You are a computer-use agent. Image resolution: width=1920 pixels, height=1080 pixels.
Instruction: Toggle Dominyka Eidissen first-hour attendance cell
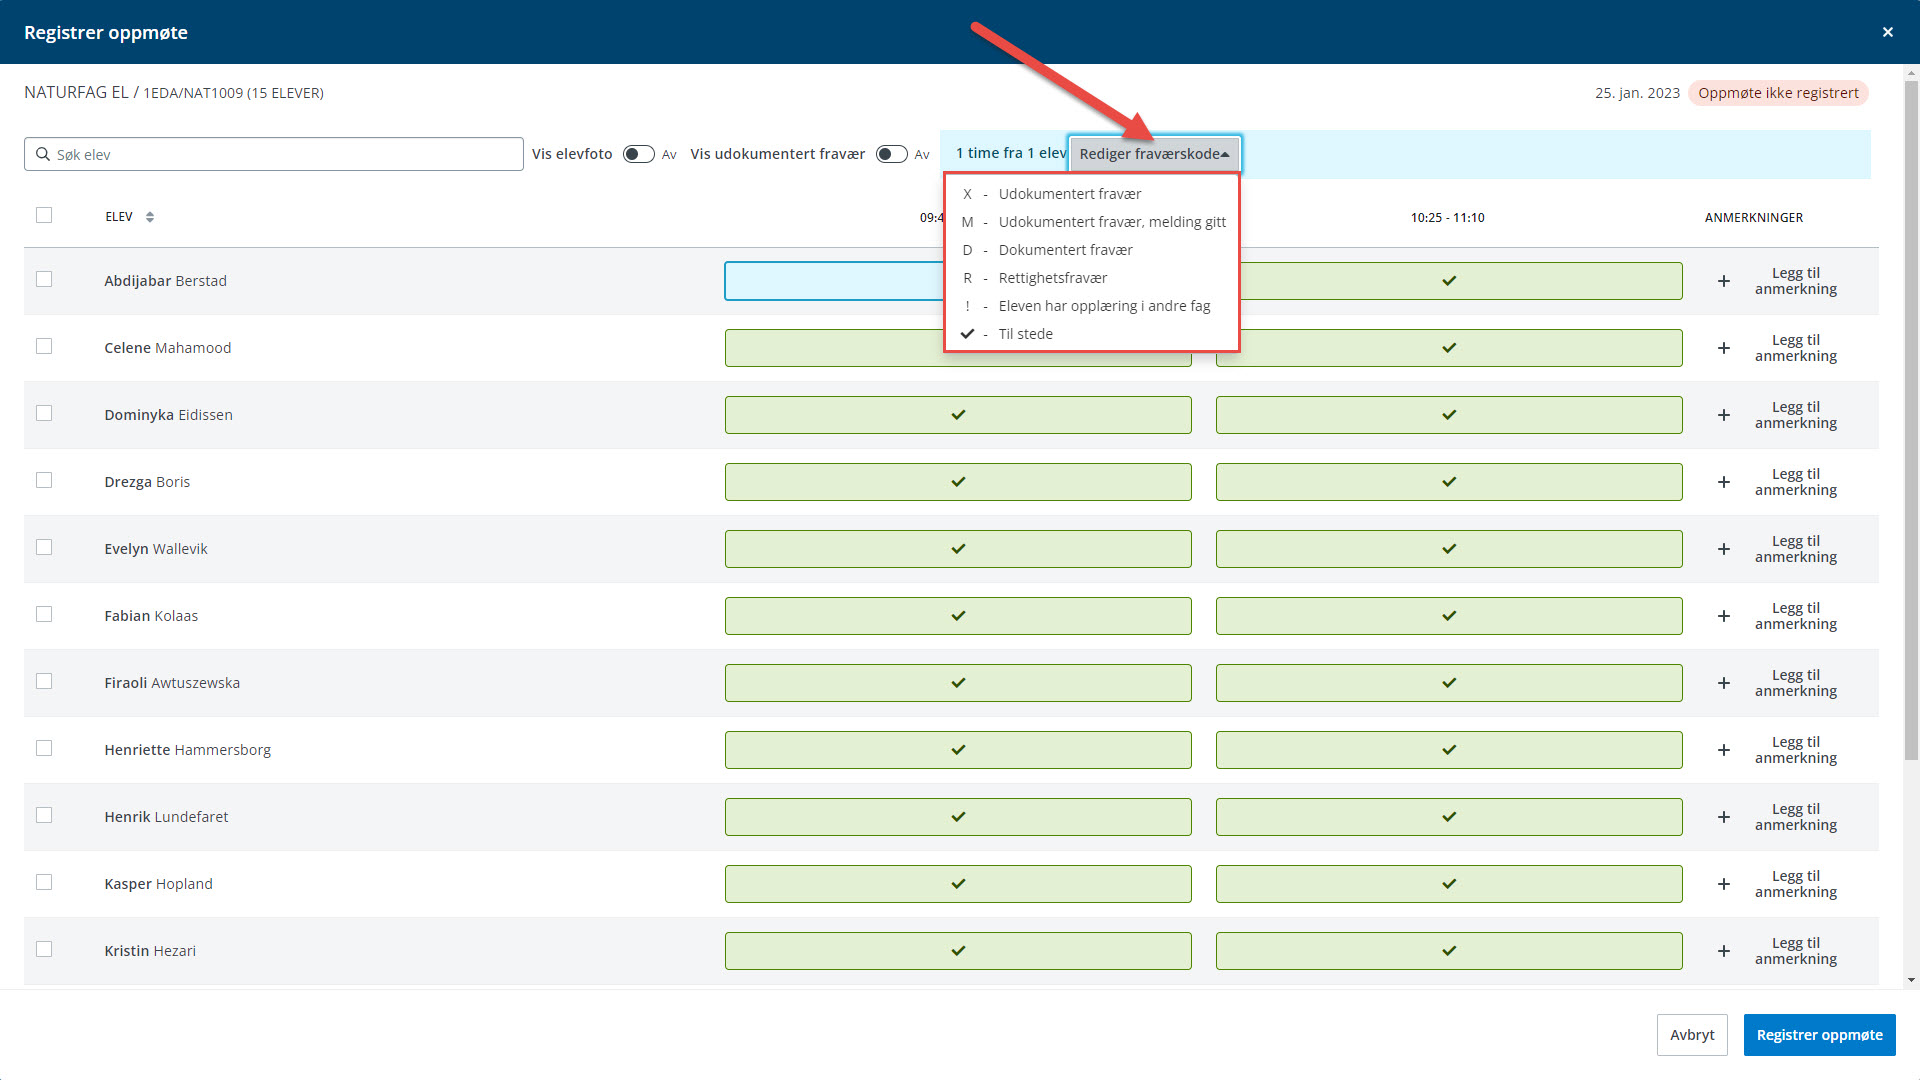click(958, 415)
